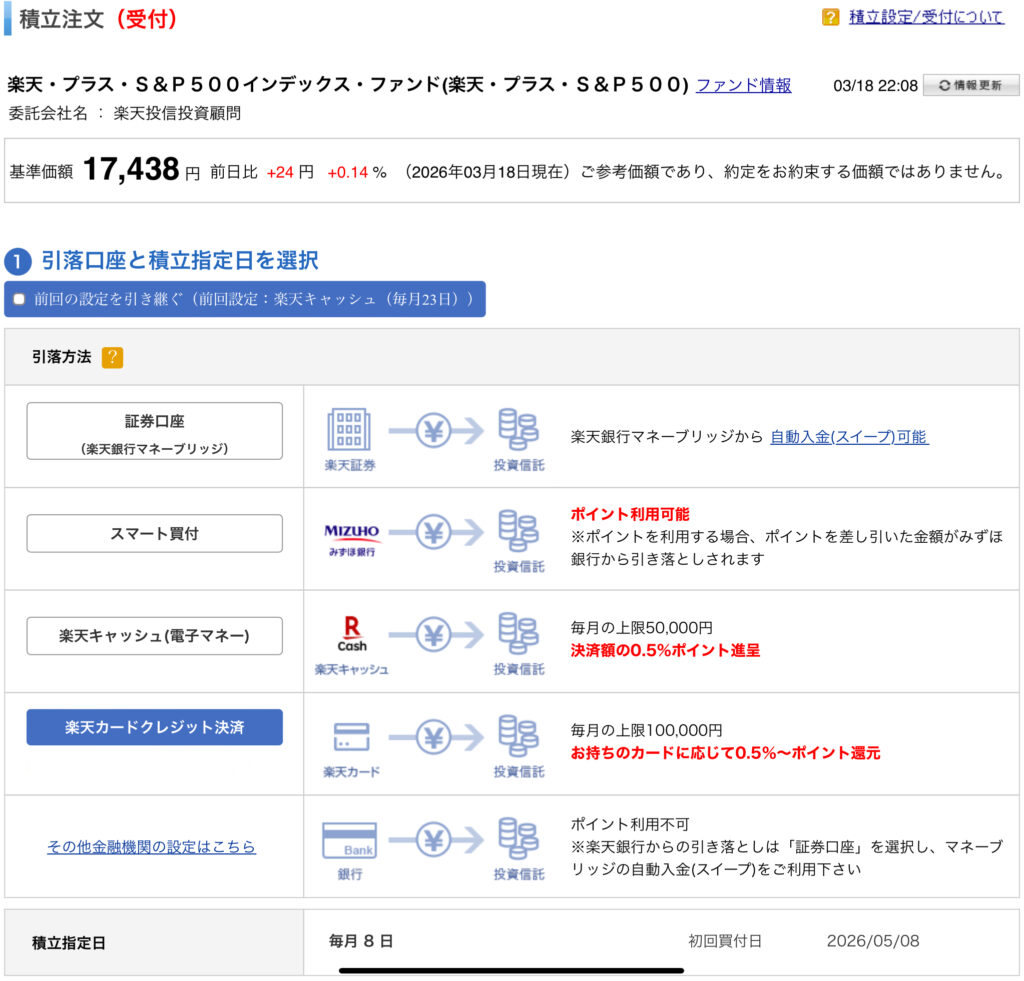1024x981 pixels.
Task: Click the 楽天証券 building icon
Action: pos(349,430)
